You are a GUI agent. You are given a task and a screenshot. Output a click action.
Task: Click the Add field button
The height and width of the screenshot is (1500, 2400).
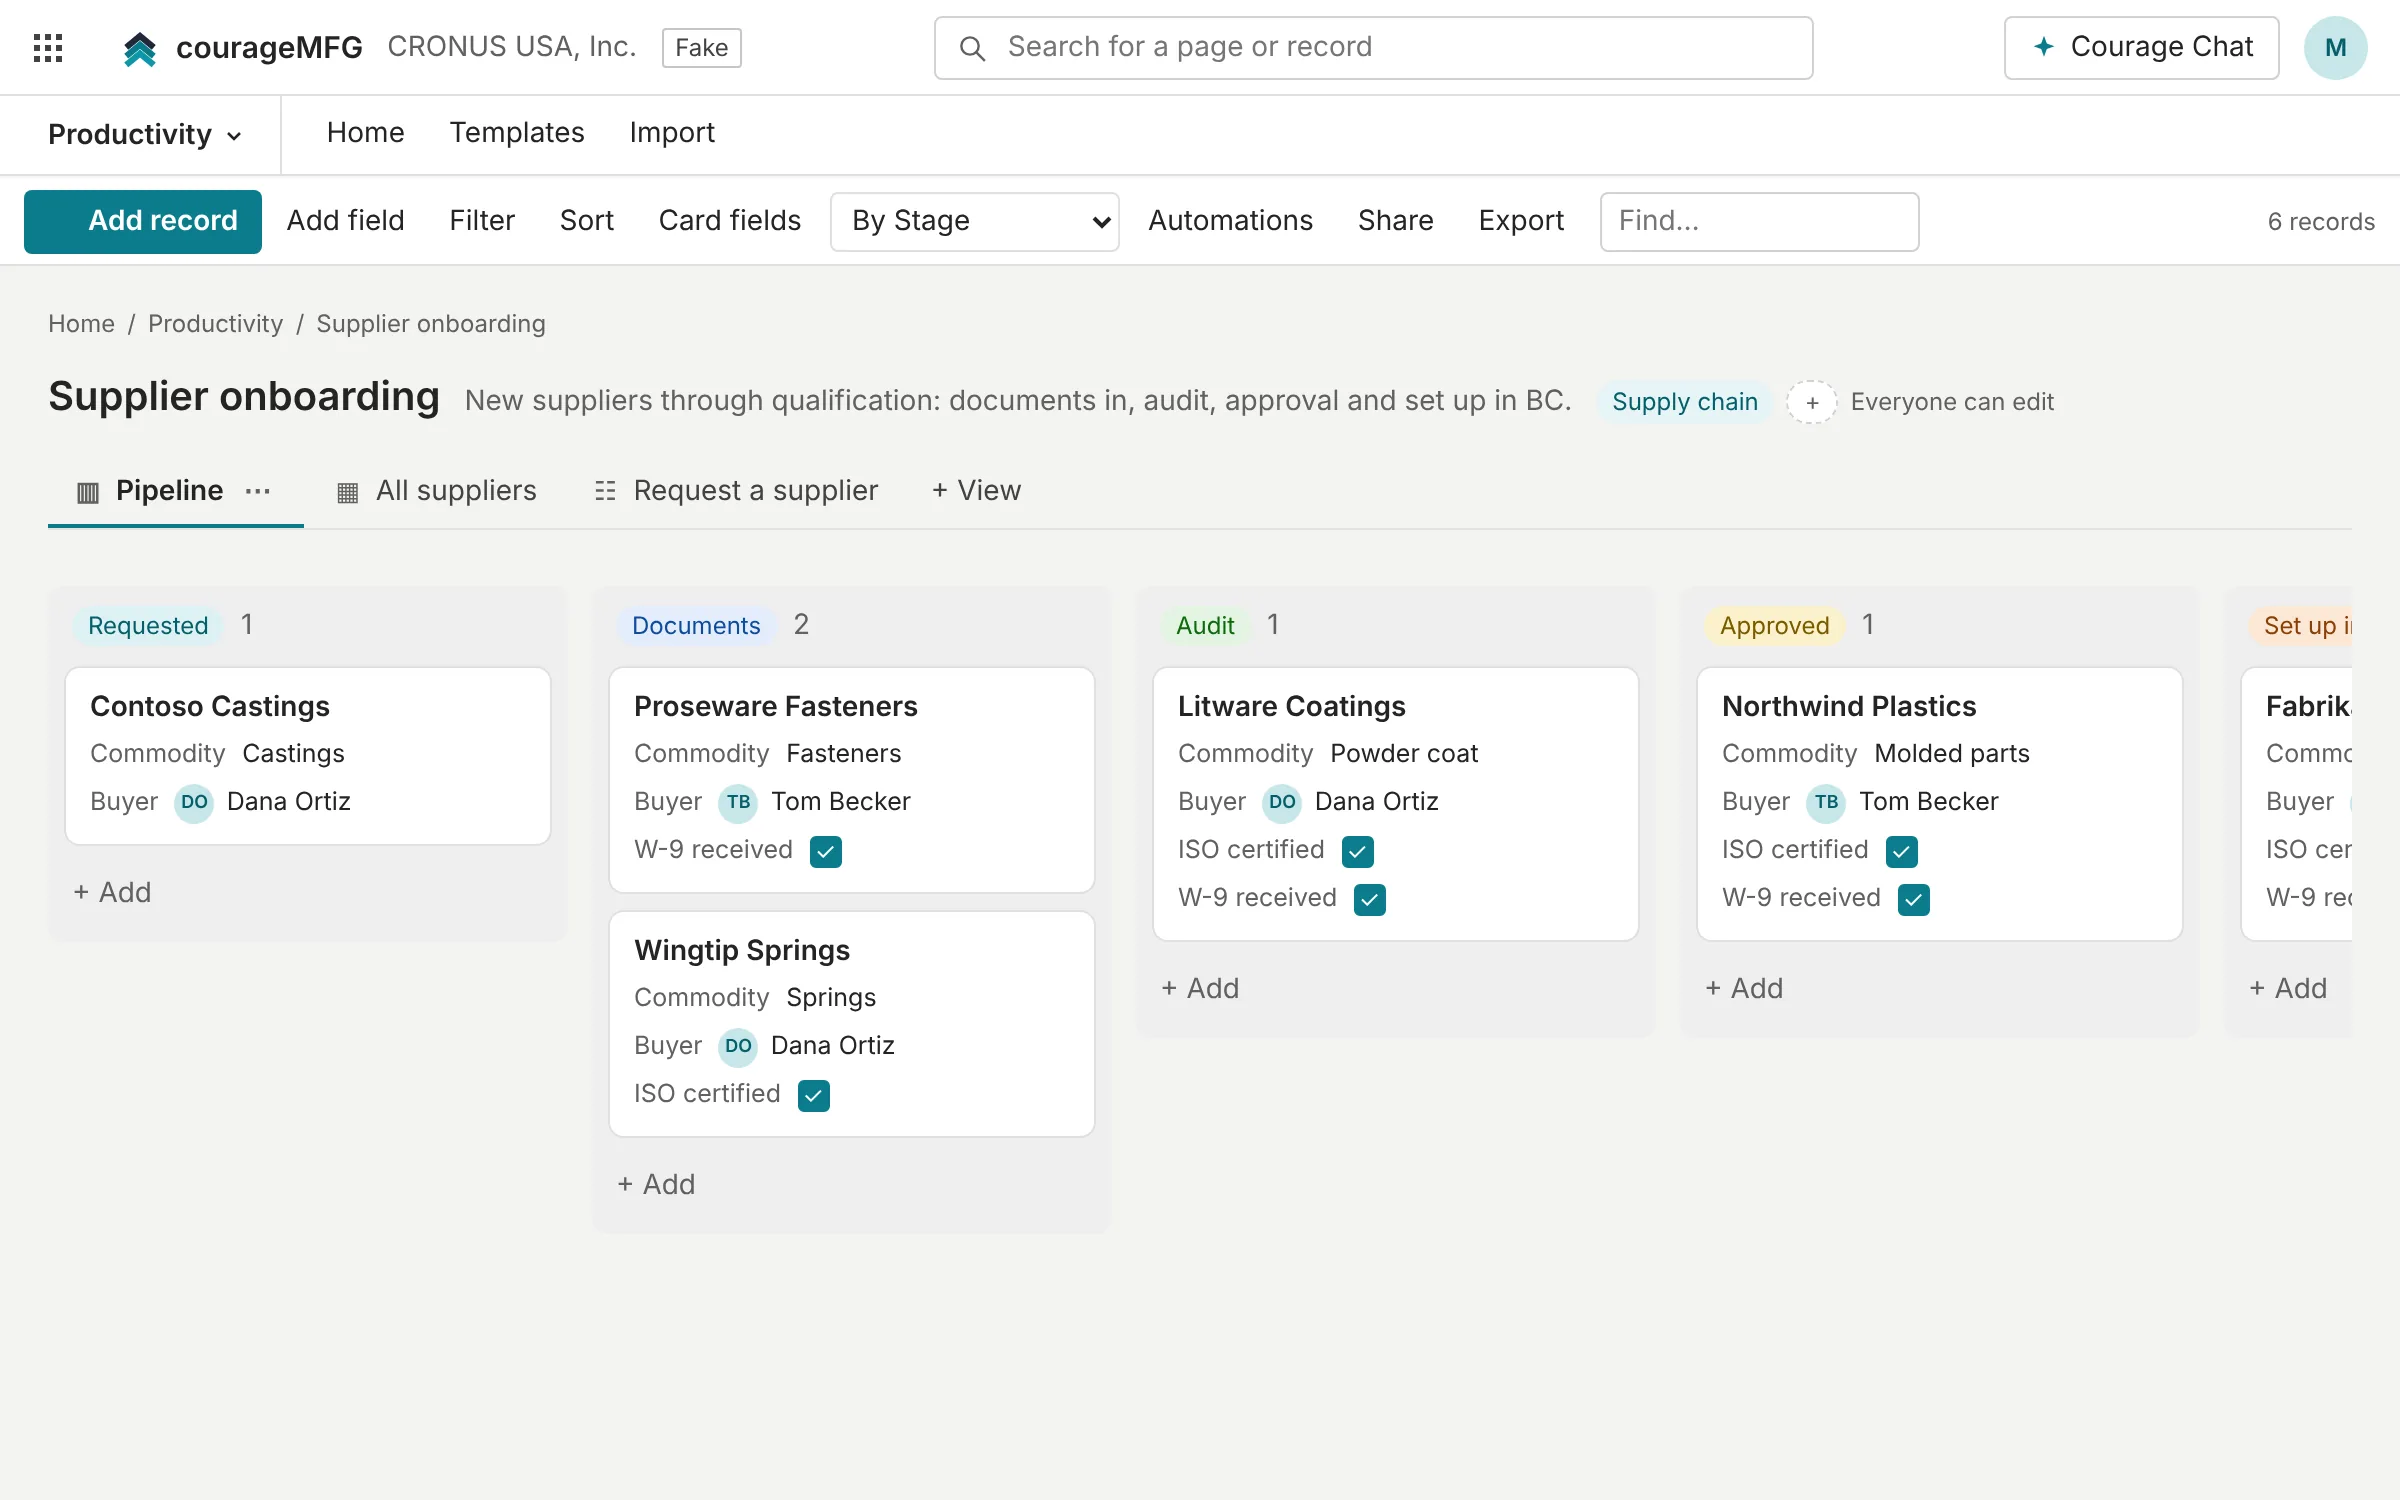point(346,220)
